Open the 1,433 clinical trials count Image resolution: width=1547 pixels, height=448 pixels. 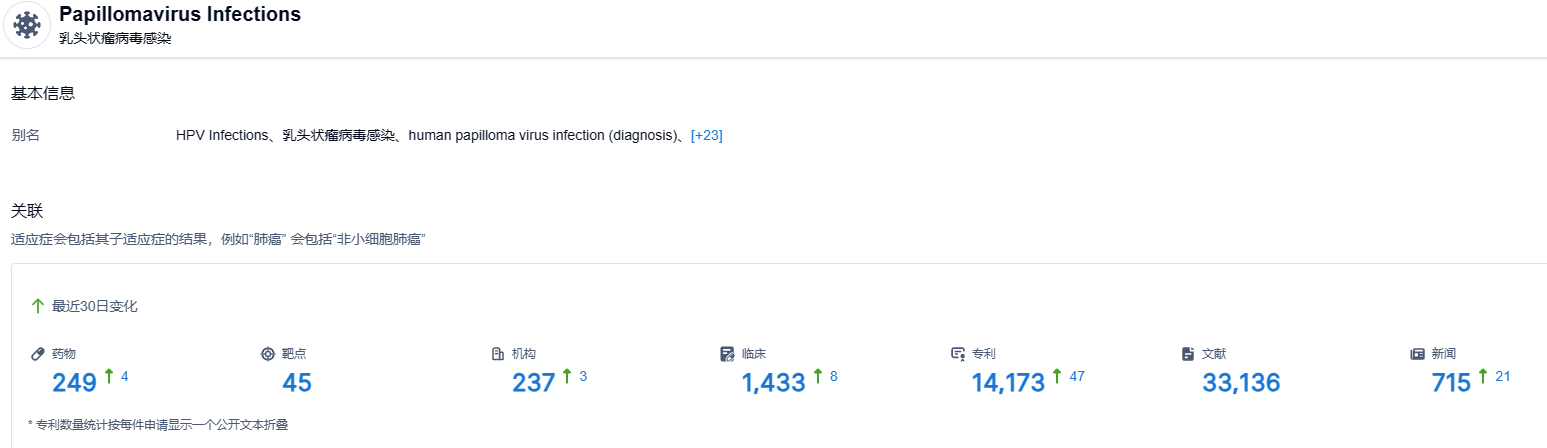pyautogui.click(x=773, y=382)
